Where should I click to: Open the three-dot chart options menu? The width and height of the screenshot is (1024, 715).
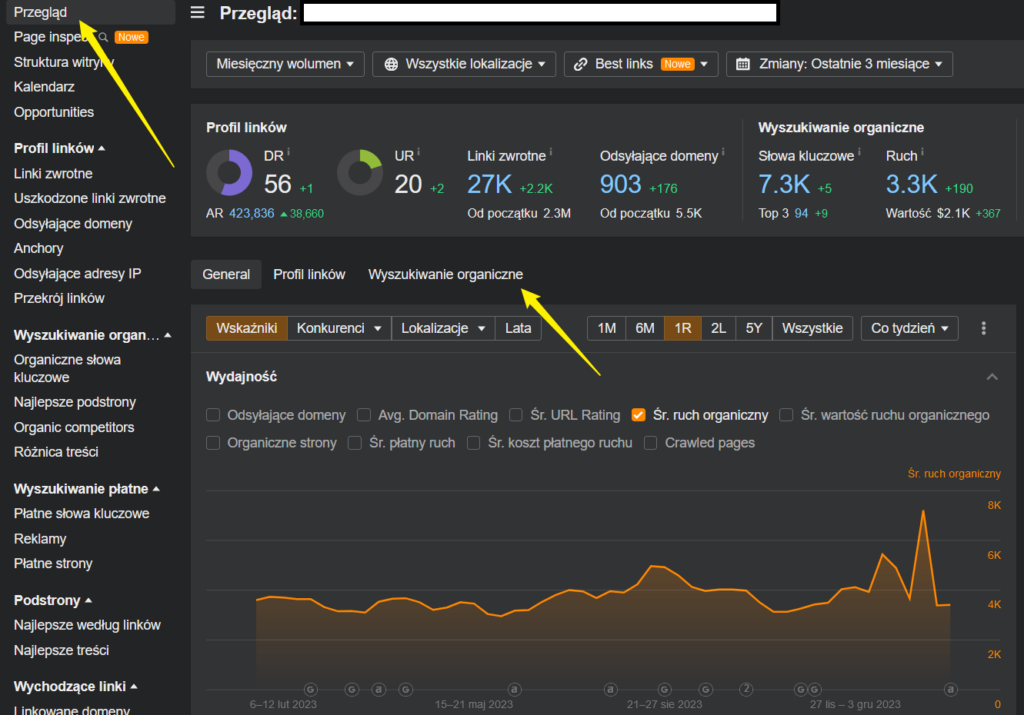pyautogui.click(x=984, y=328)
